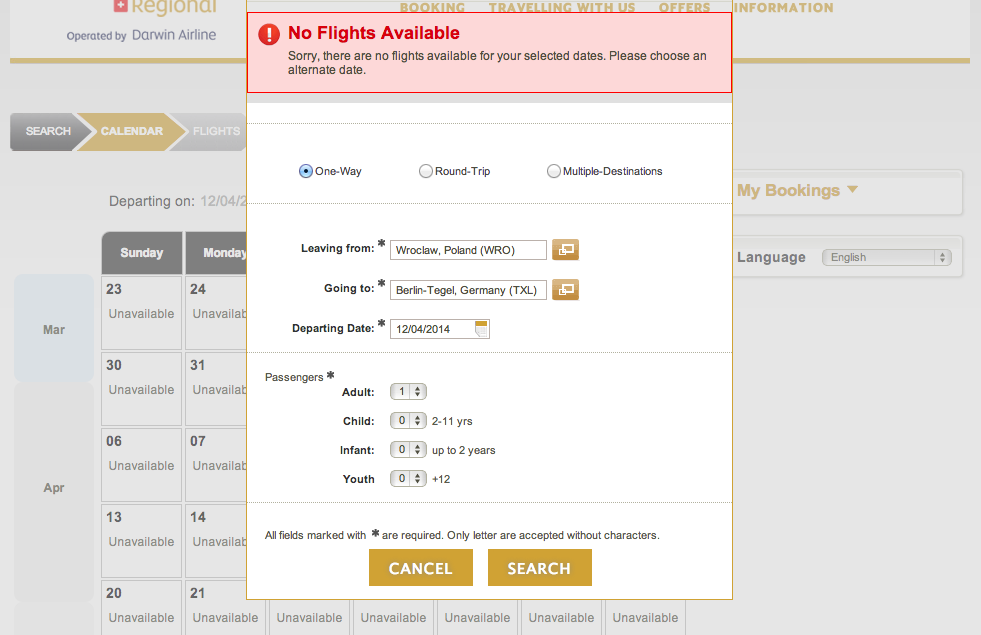Click calendar cell for date 21

click(225, 608)
